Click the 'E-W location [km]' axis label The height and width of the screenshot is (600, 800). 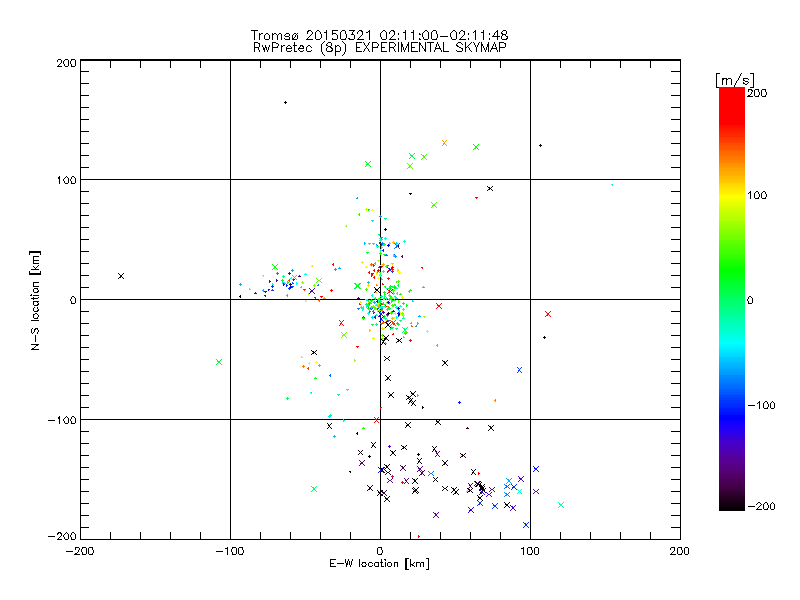click(379, 564)
